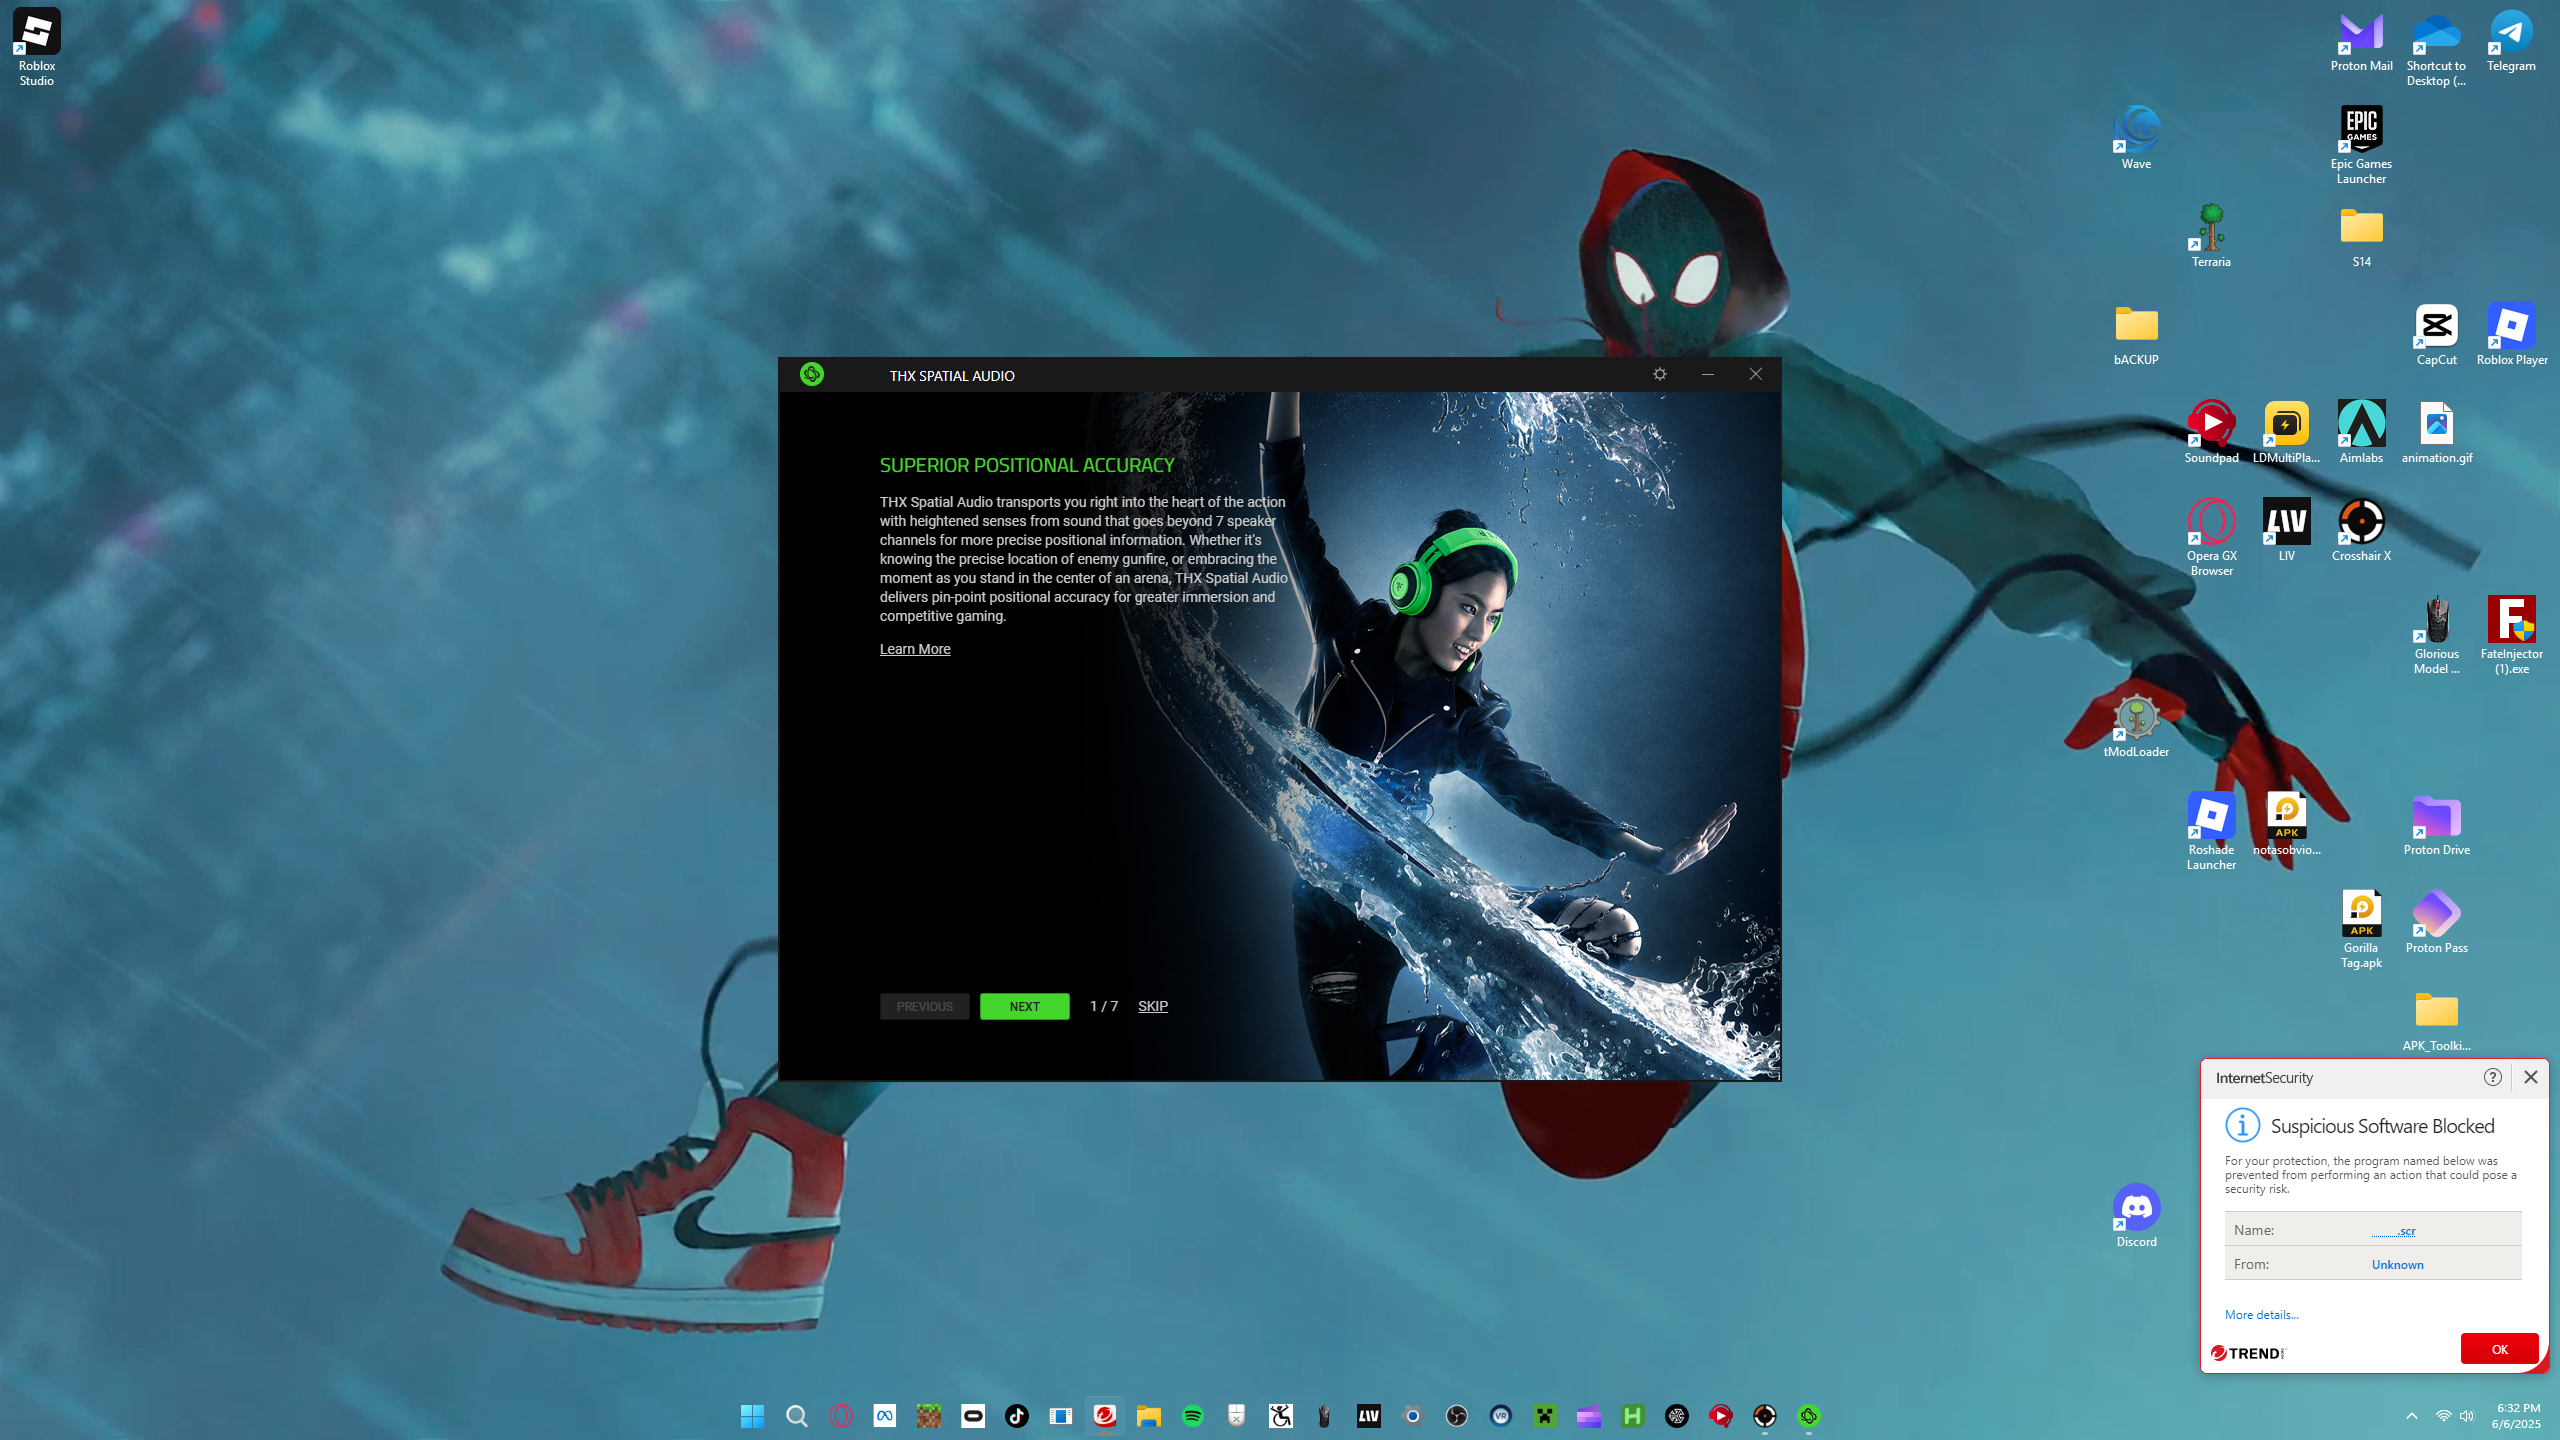2560x1440 pixels.
Task: Open Wi-Fi network settings in tray
Action: click(2443, 1416)
